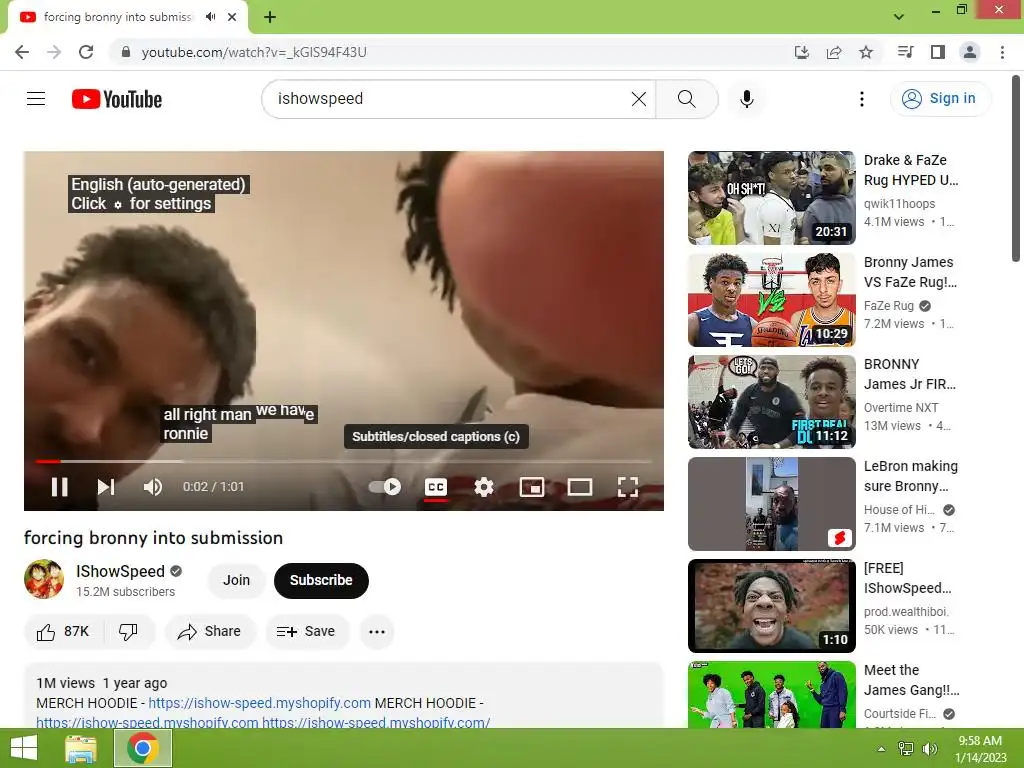Open the YouTube guide hamburger menu
Screen dimensions: 1024x768
tap(36, 99)
